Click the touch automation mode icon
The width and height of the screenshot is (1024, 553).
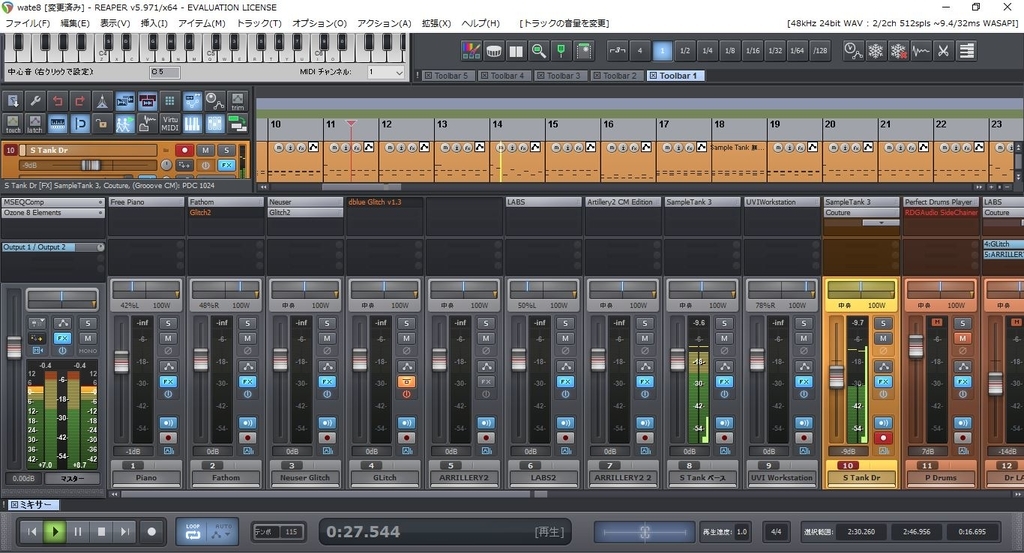(13, 123)
